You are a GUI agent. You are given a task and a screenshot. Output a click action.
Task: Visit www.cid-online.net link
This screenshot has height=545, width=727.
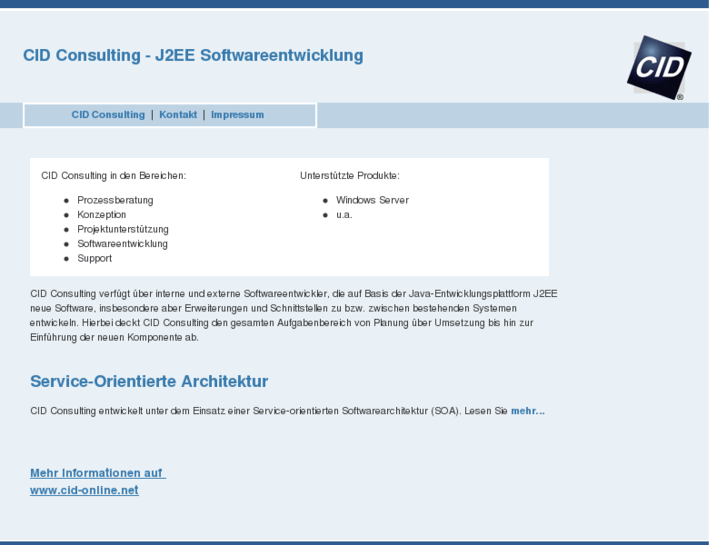coord(84,490)
